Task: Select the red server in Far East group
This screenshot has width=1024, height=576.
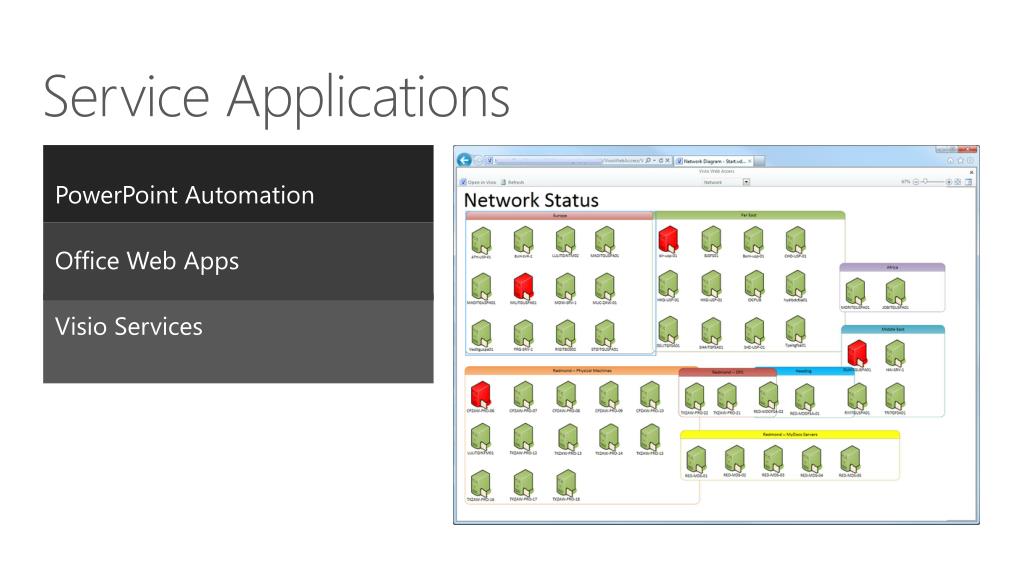Action: pyautogui.click(x=668, y=239)
